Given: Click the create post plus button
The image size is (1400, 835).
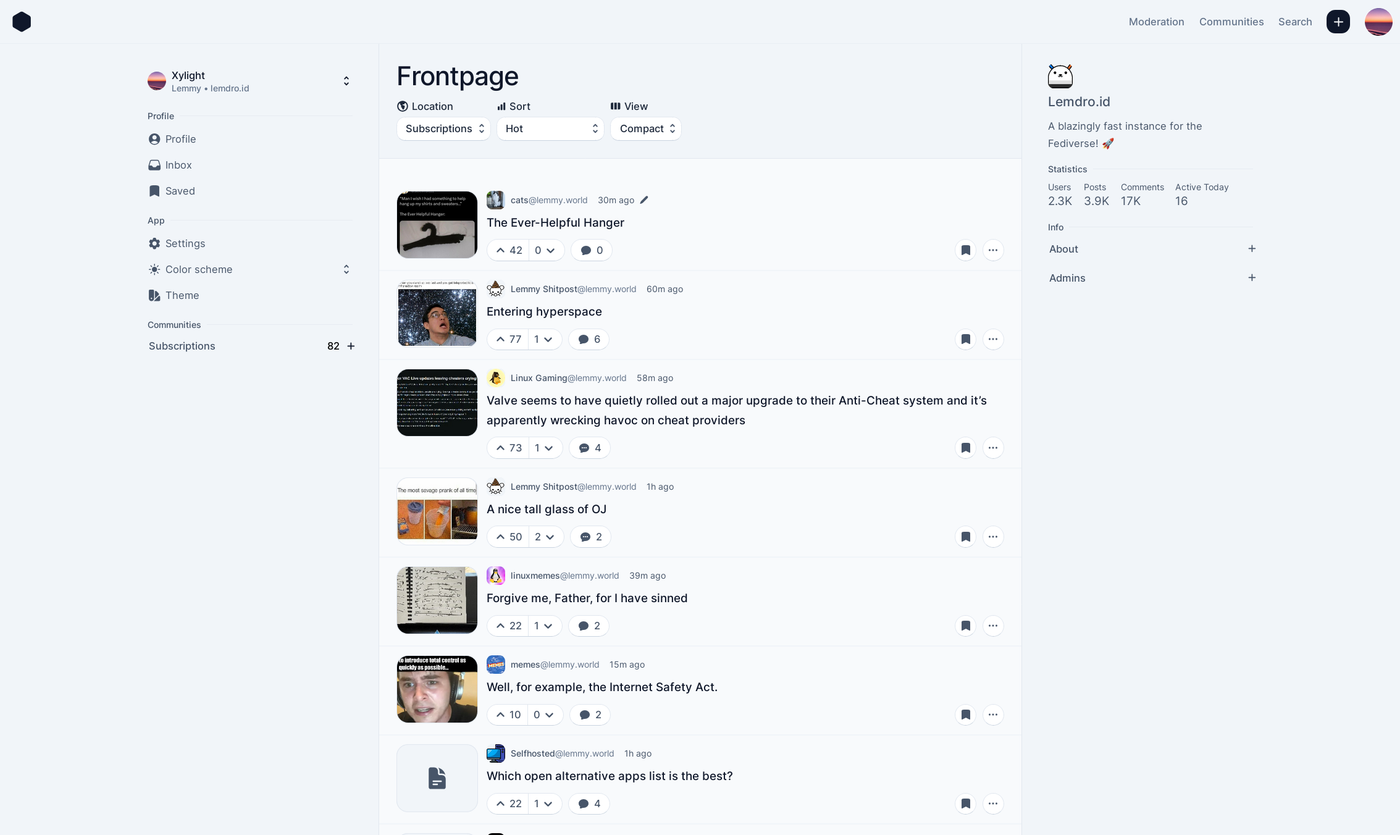Looking at the screenshot, I should pyautogui.click(x=1338, y=21).
